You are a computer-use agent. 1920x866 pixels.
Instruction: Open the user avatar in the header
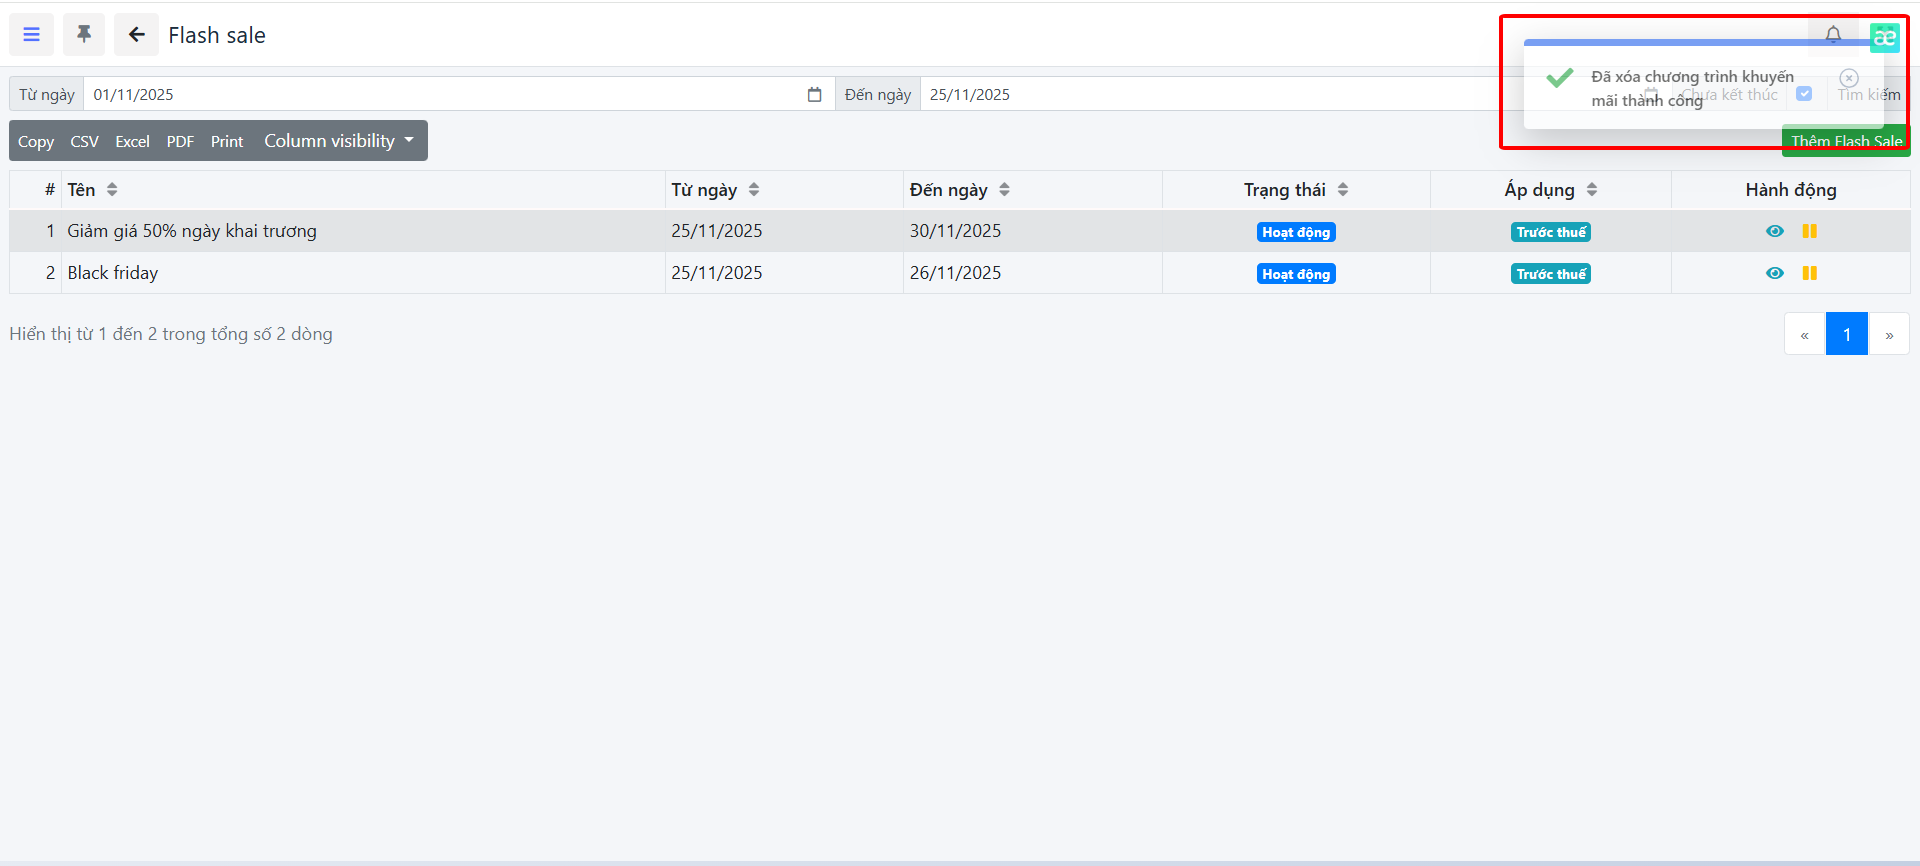tap(1885, 37)
